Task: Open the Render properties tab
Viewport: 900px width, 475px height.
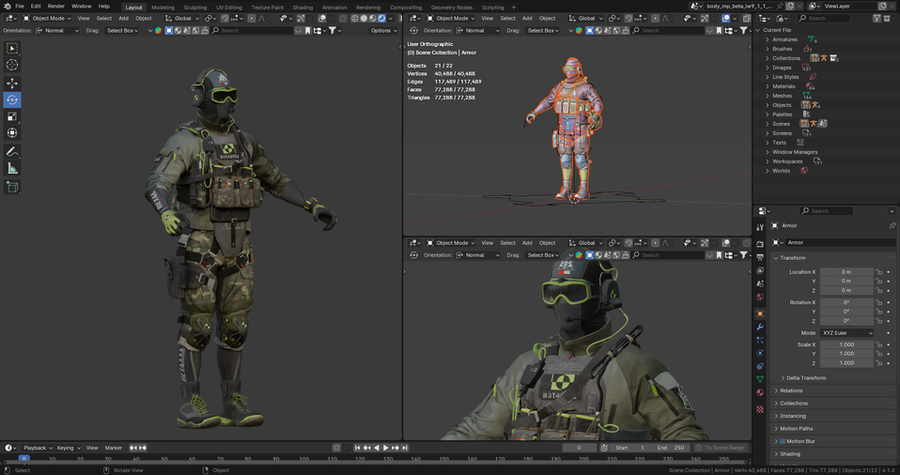Action: coord(760,244)
